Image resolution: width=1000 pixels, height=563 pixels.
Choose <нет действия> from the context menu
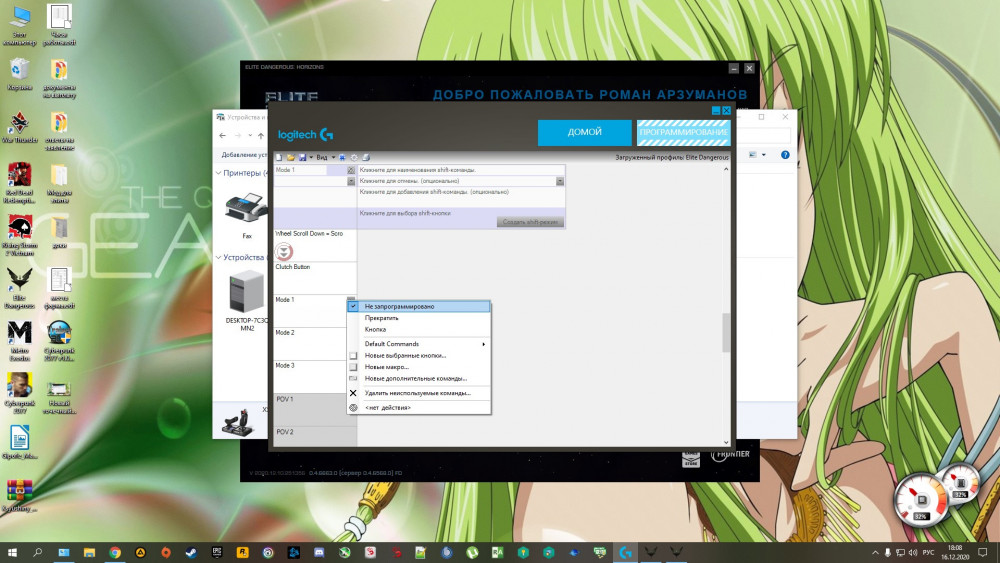click(419, 407)
